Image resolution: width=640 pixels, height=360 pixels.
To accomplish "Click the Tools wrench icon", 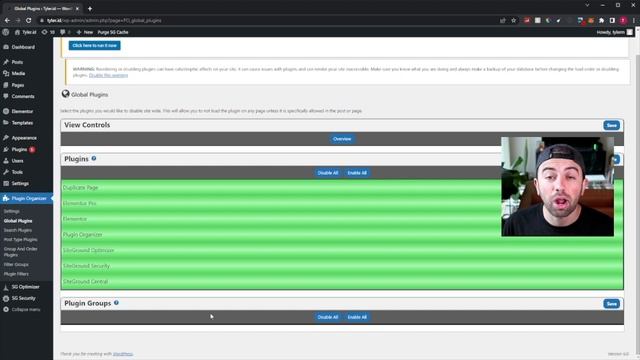I will coord(6,172).
